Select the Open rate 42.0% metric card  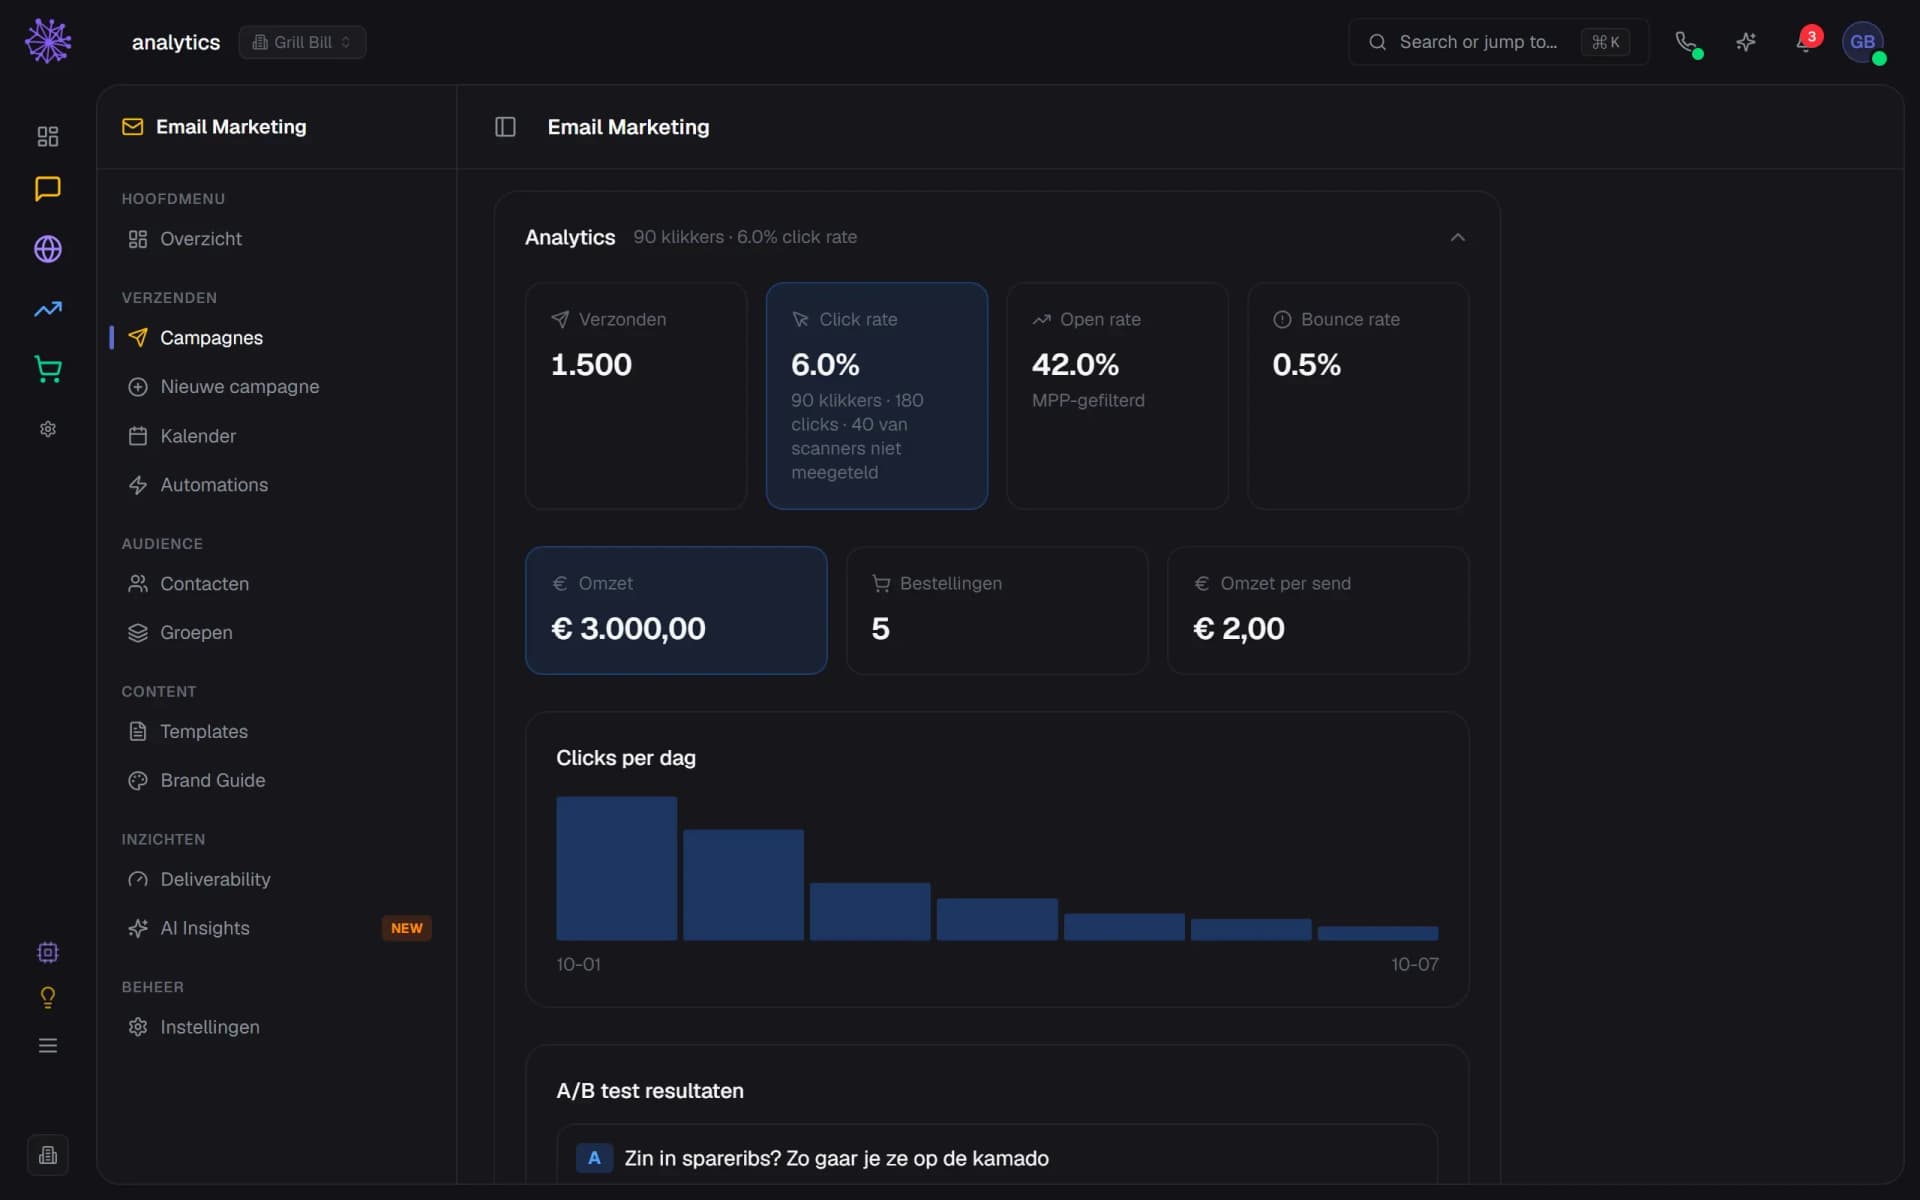[x=1117, y=396]
